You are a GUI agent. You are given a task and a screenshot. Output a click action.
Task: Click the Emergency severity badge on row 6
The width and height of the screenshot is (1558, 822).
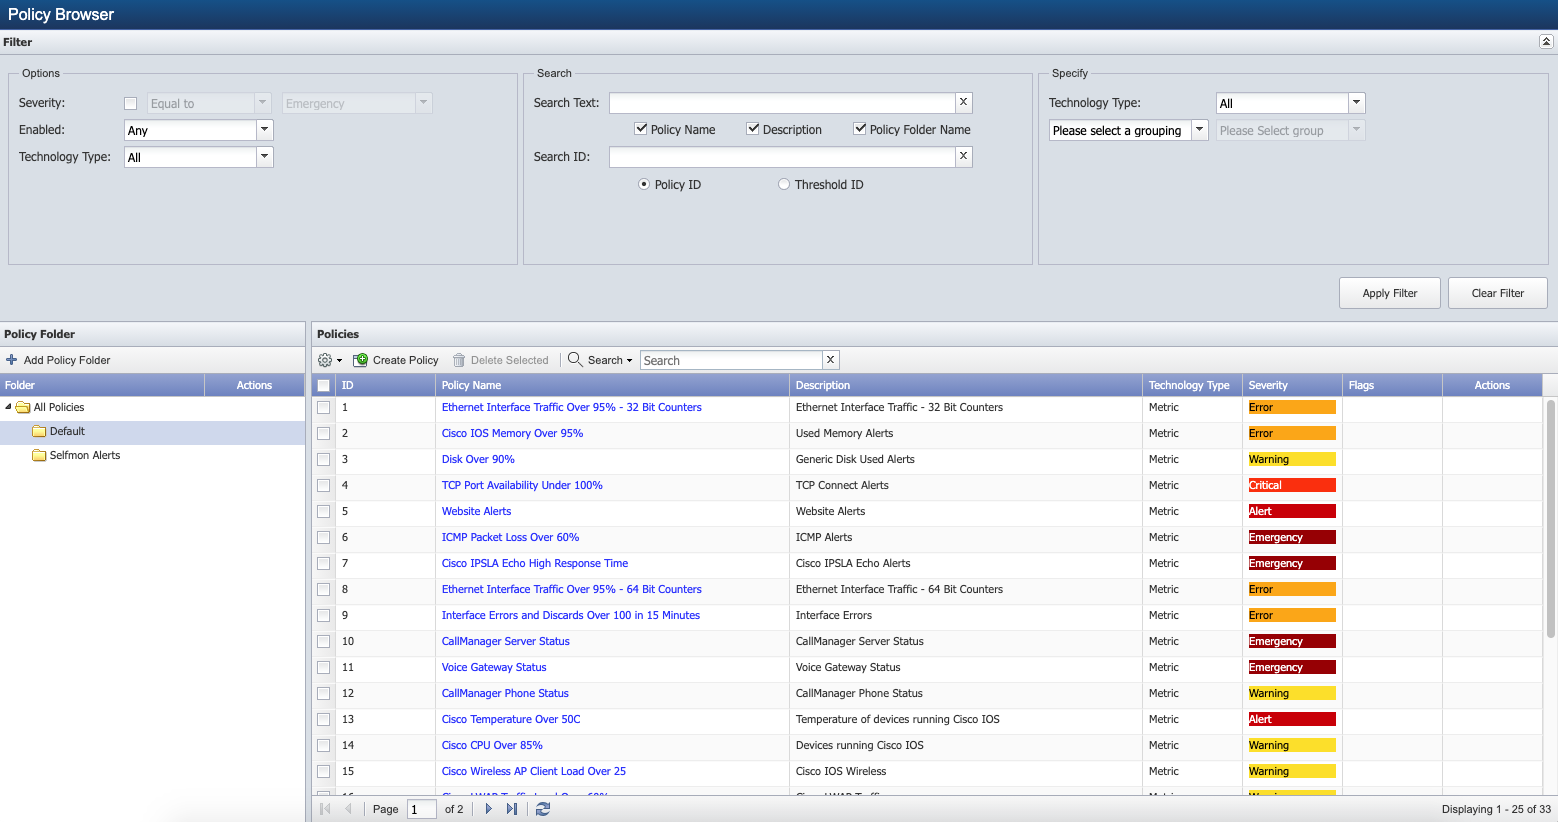point(1292,537)
